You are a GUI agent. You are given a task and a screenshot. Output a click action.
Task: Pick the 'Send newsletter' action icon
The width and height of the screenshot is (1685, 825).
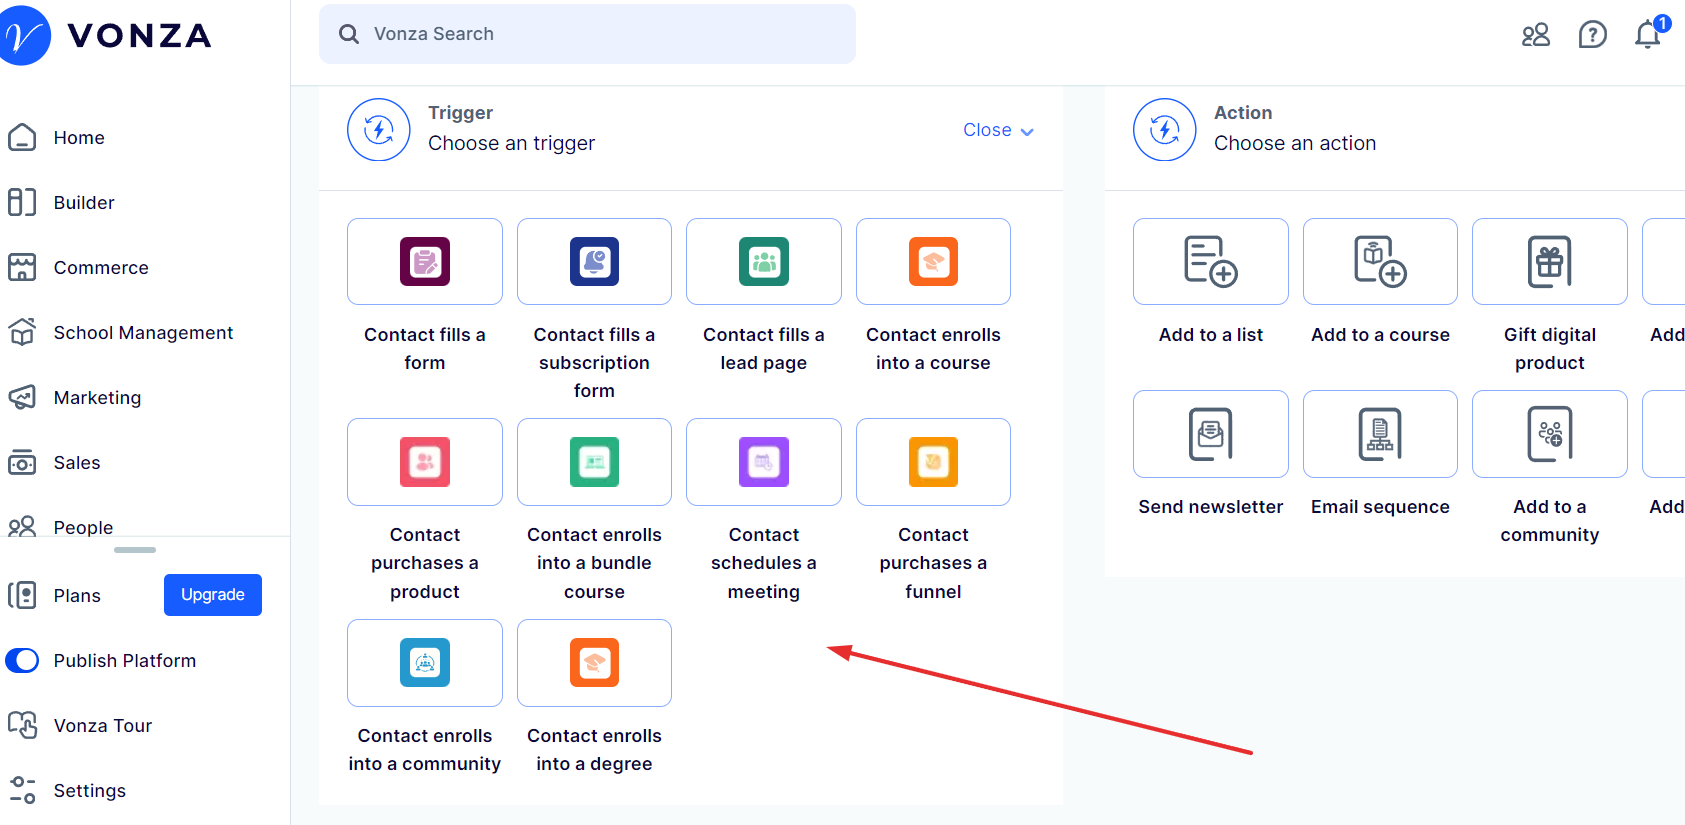pyautogui.click(x=1211, y=434)
